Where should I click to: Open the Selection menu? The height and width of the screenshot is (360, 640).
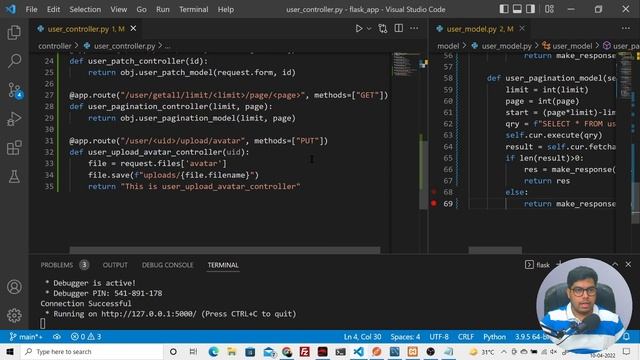tap(85, 9)
